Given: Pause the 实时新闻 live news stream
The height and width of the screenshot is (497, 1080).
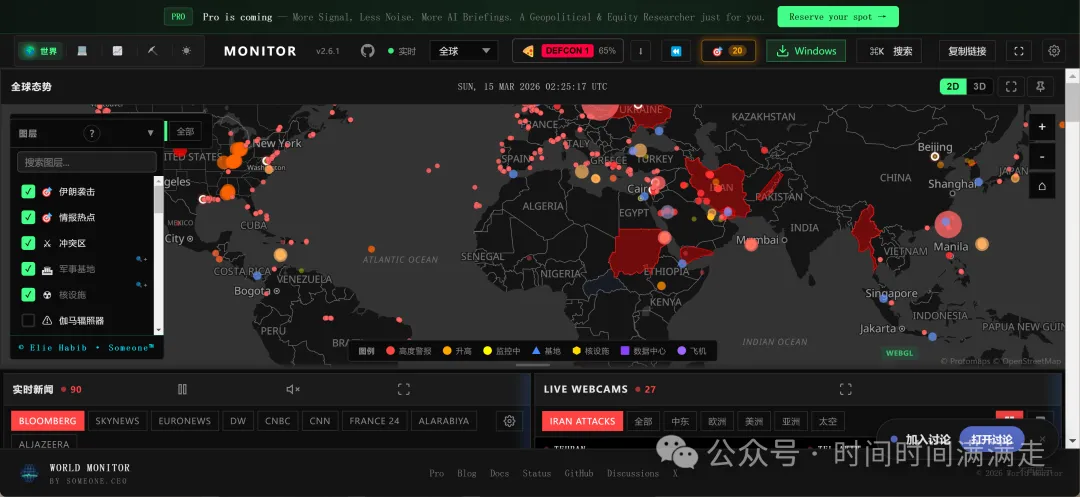Looking at the screenshot, I should (x=183, y=390).
